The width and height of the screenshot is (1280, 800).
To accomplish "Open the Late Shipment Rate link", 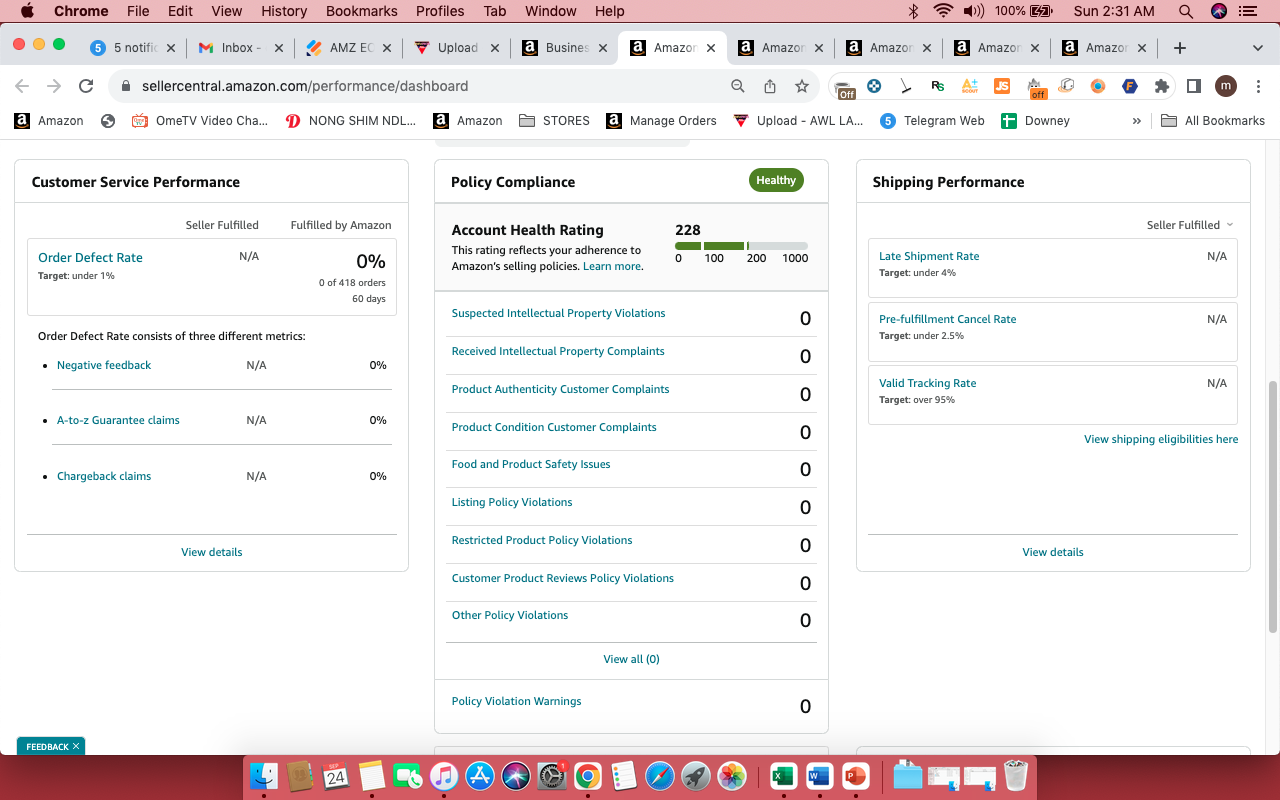I will click(929, 256).
